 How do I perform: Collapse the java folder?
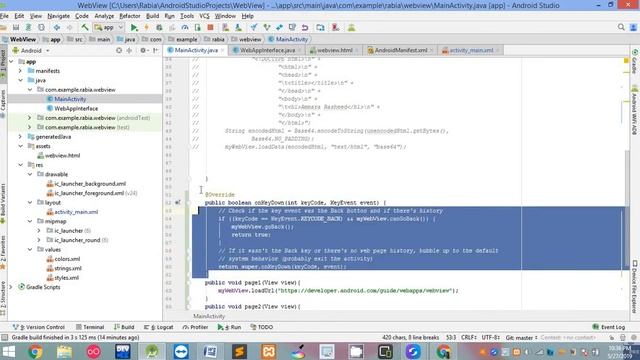point(20,80)
